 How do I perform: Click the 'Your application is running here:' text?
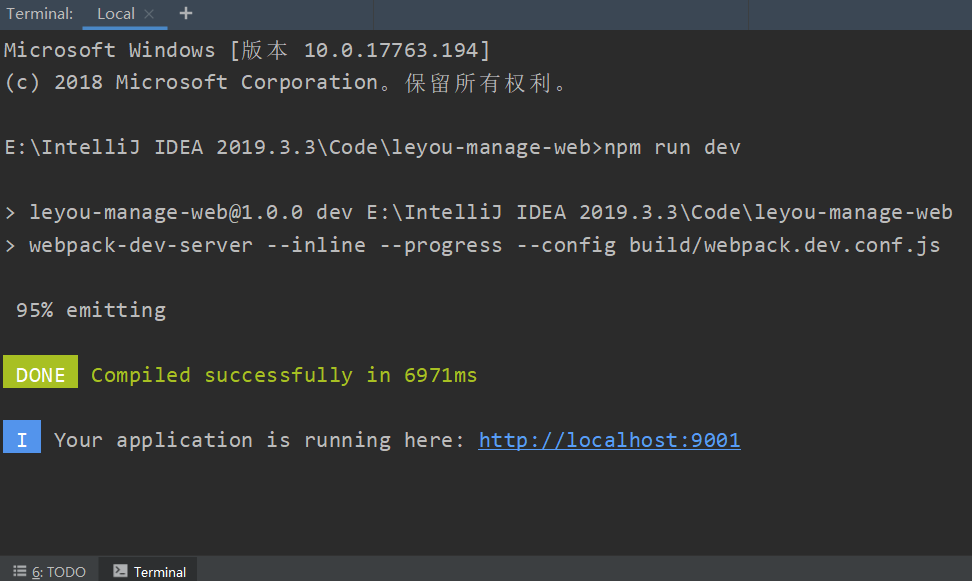pos(259,440)
